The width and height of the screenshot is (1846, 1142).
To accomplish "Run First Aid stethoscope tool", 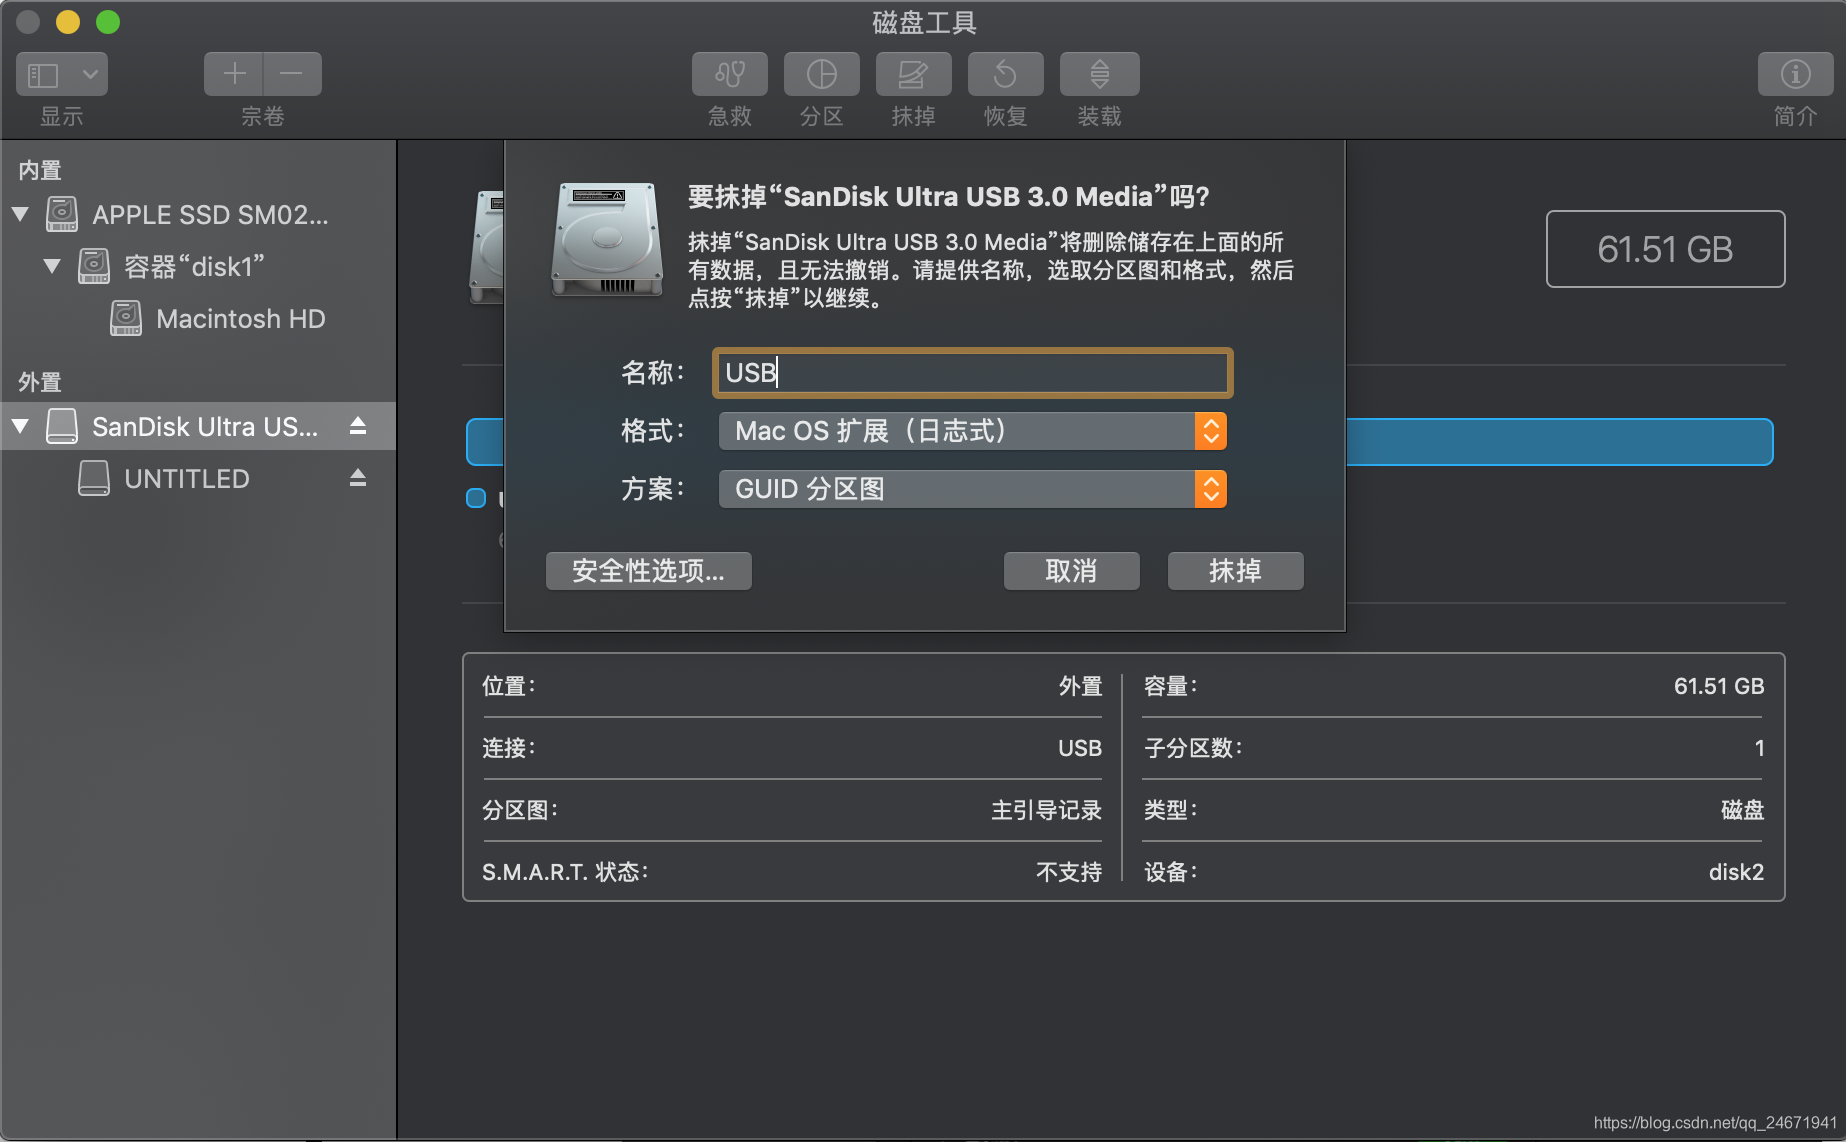I will pyautogui.click(x=730, y=74).
